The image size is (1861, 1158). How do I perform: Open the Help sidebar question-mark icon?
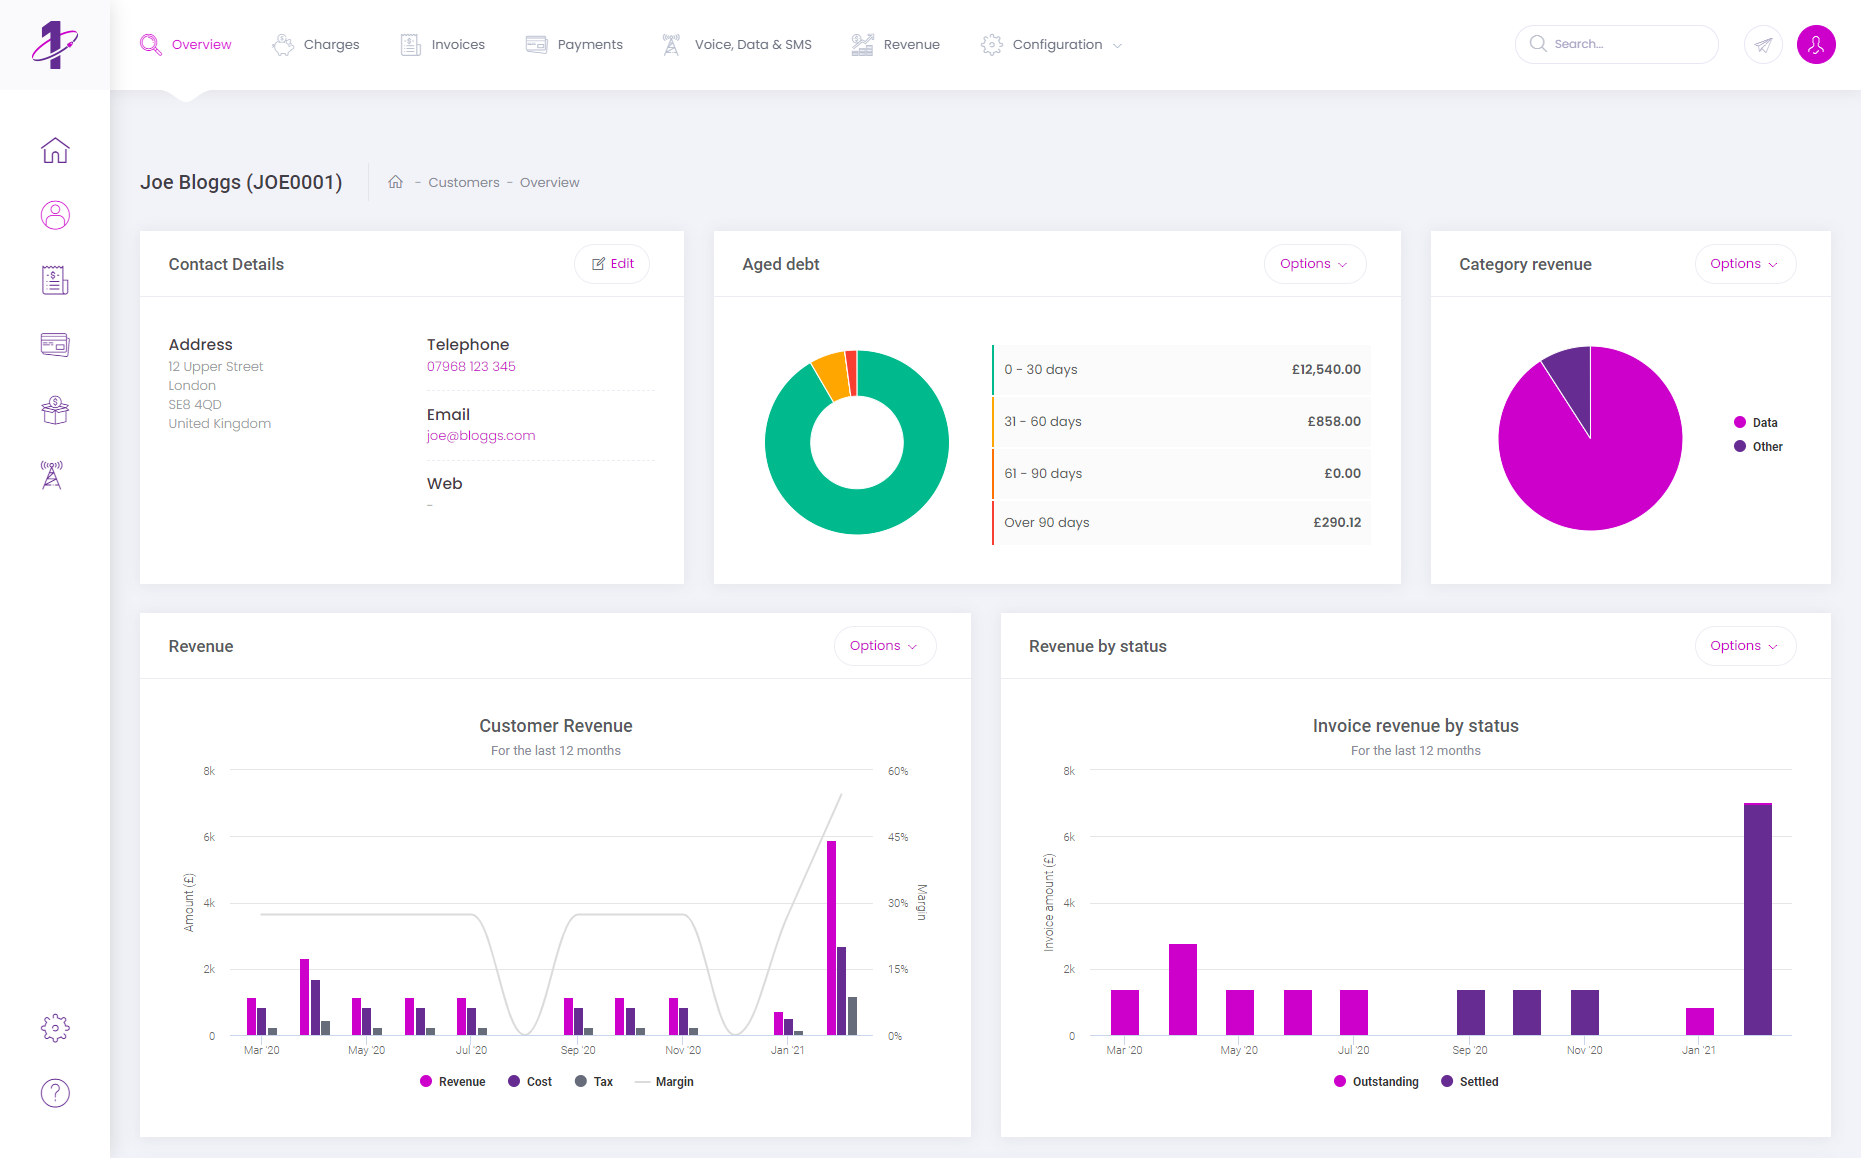(55, 1093)
